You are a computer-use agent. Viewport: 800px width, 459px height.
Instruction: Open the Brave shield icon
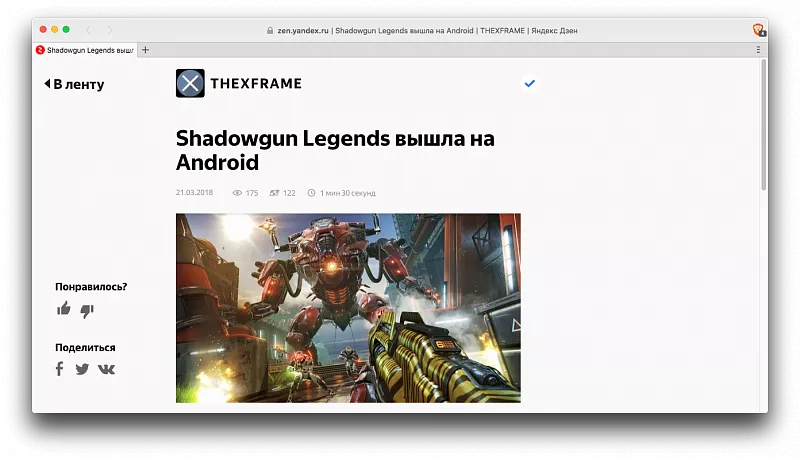click(759, 30)
